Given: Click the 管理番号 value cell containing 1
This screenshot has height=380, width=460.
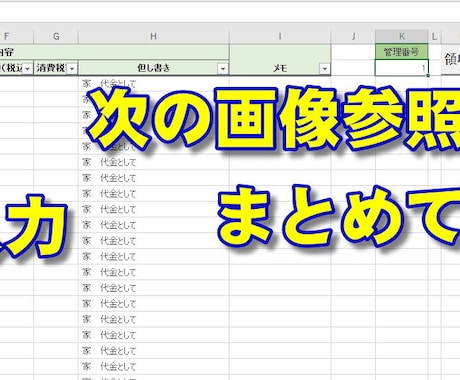Looking at the screenshot, I should click(x=402, y=68).
